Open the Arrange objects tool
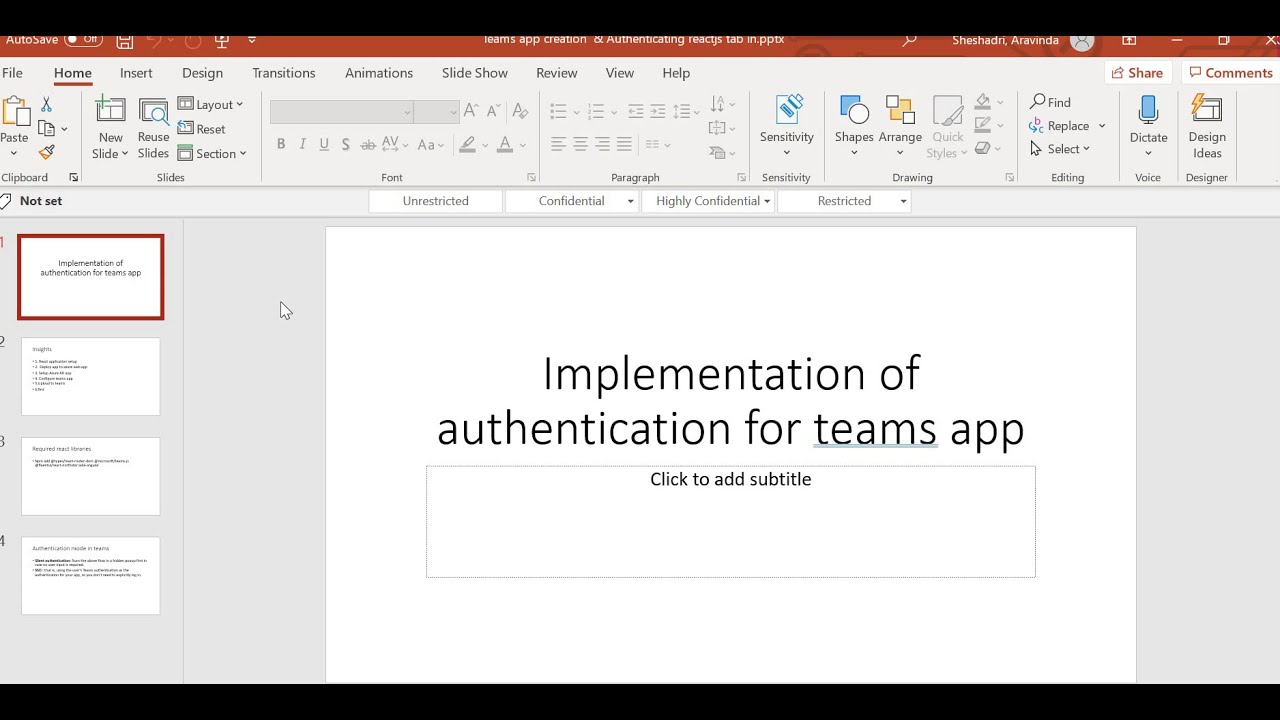 coord(900,127)
